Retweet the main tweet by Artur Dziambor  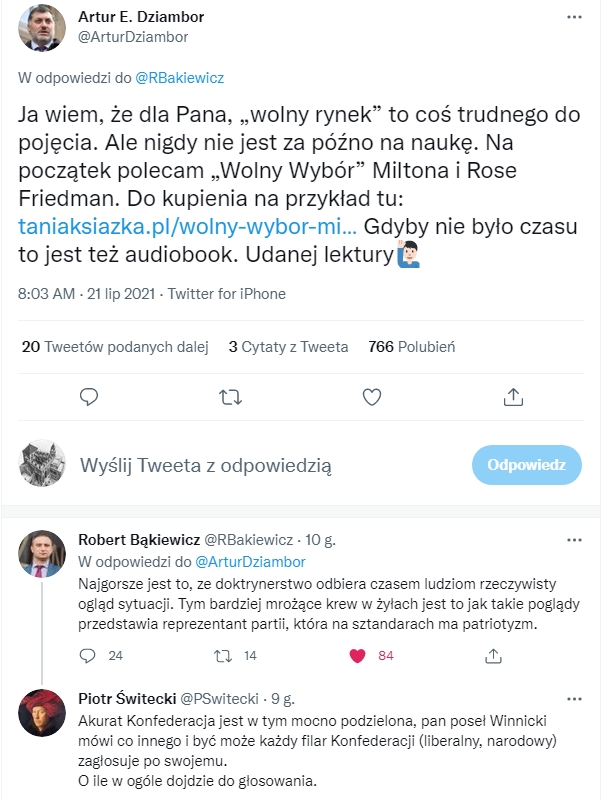click(230, 397)
